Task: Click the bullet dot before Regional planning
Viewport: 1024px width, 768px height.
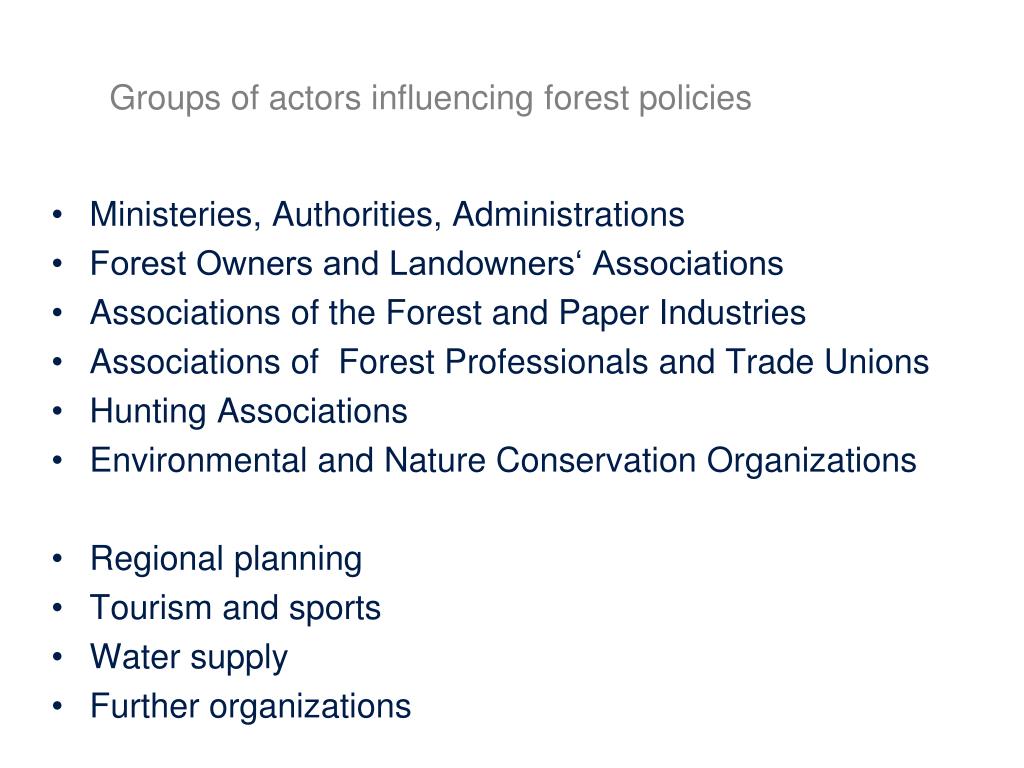Action: pyautogui.click(x=57, y=558)
